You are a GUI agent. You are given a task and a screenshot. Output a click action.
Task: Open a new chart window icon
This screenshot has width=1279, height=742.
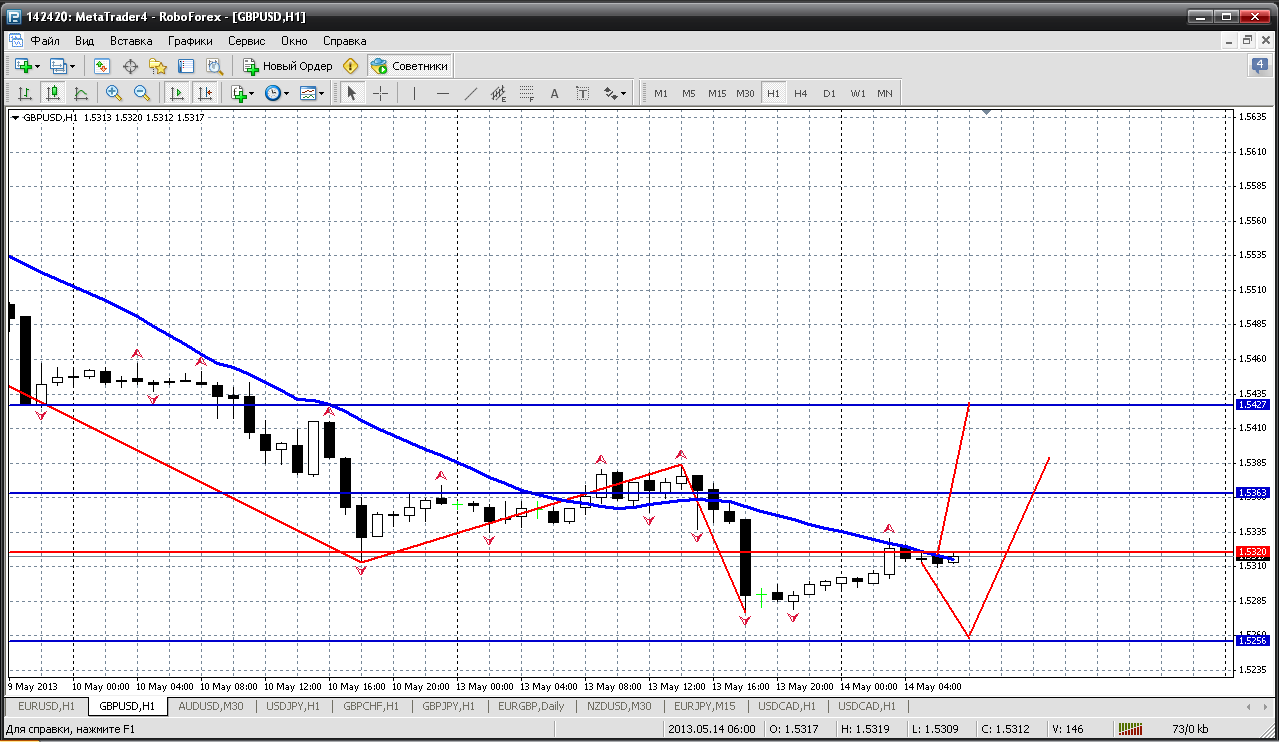point(22,66)
